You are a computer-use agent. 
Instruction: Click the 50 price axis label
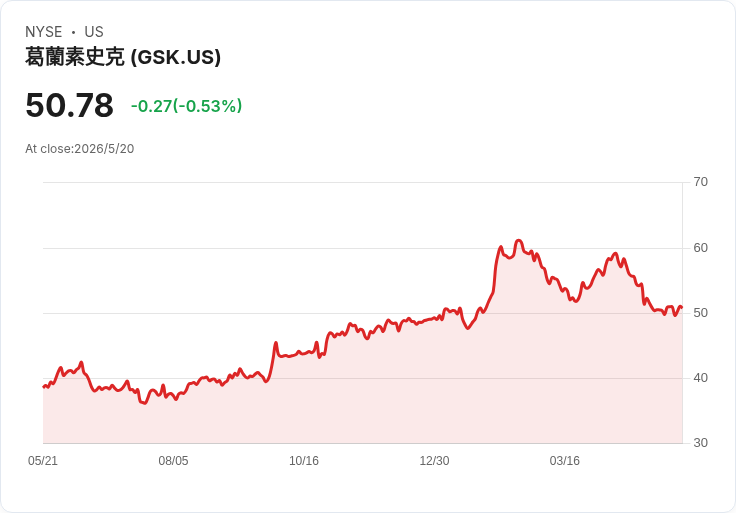point(700,313)
